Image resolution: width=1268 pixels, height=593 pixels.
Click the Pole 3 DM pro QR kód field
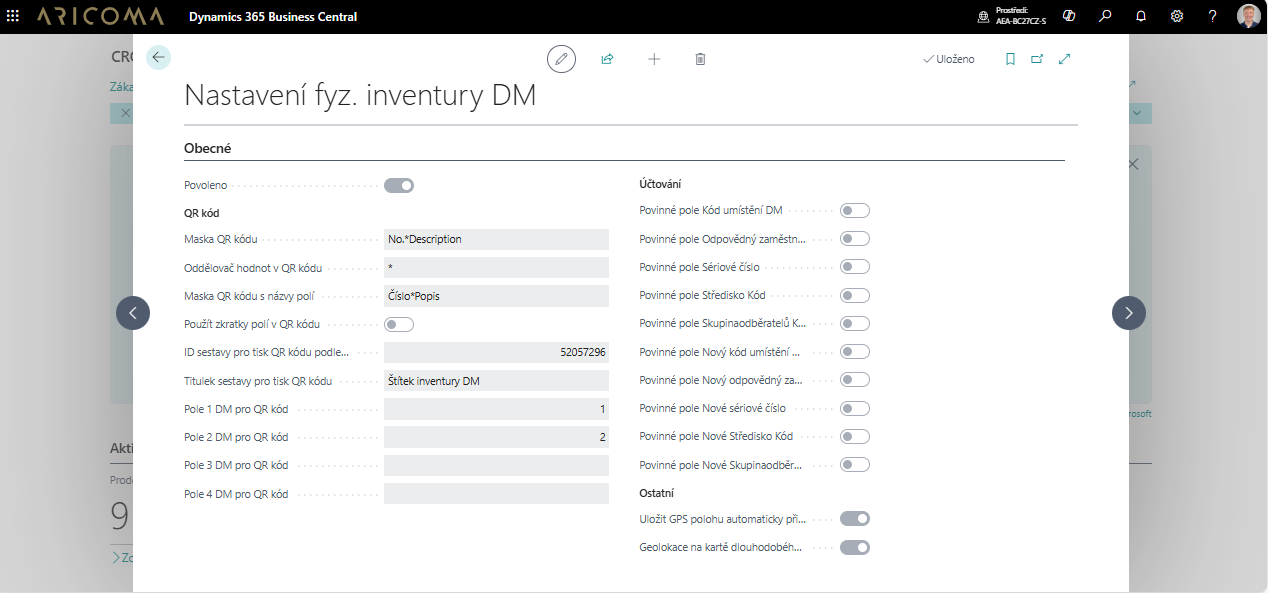[x=496, y=465]
